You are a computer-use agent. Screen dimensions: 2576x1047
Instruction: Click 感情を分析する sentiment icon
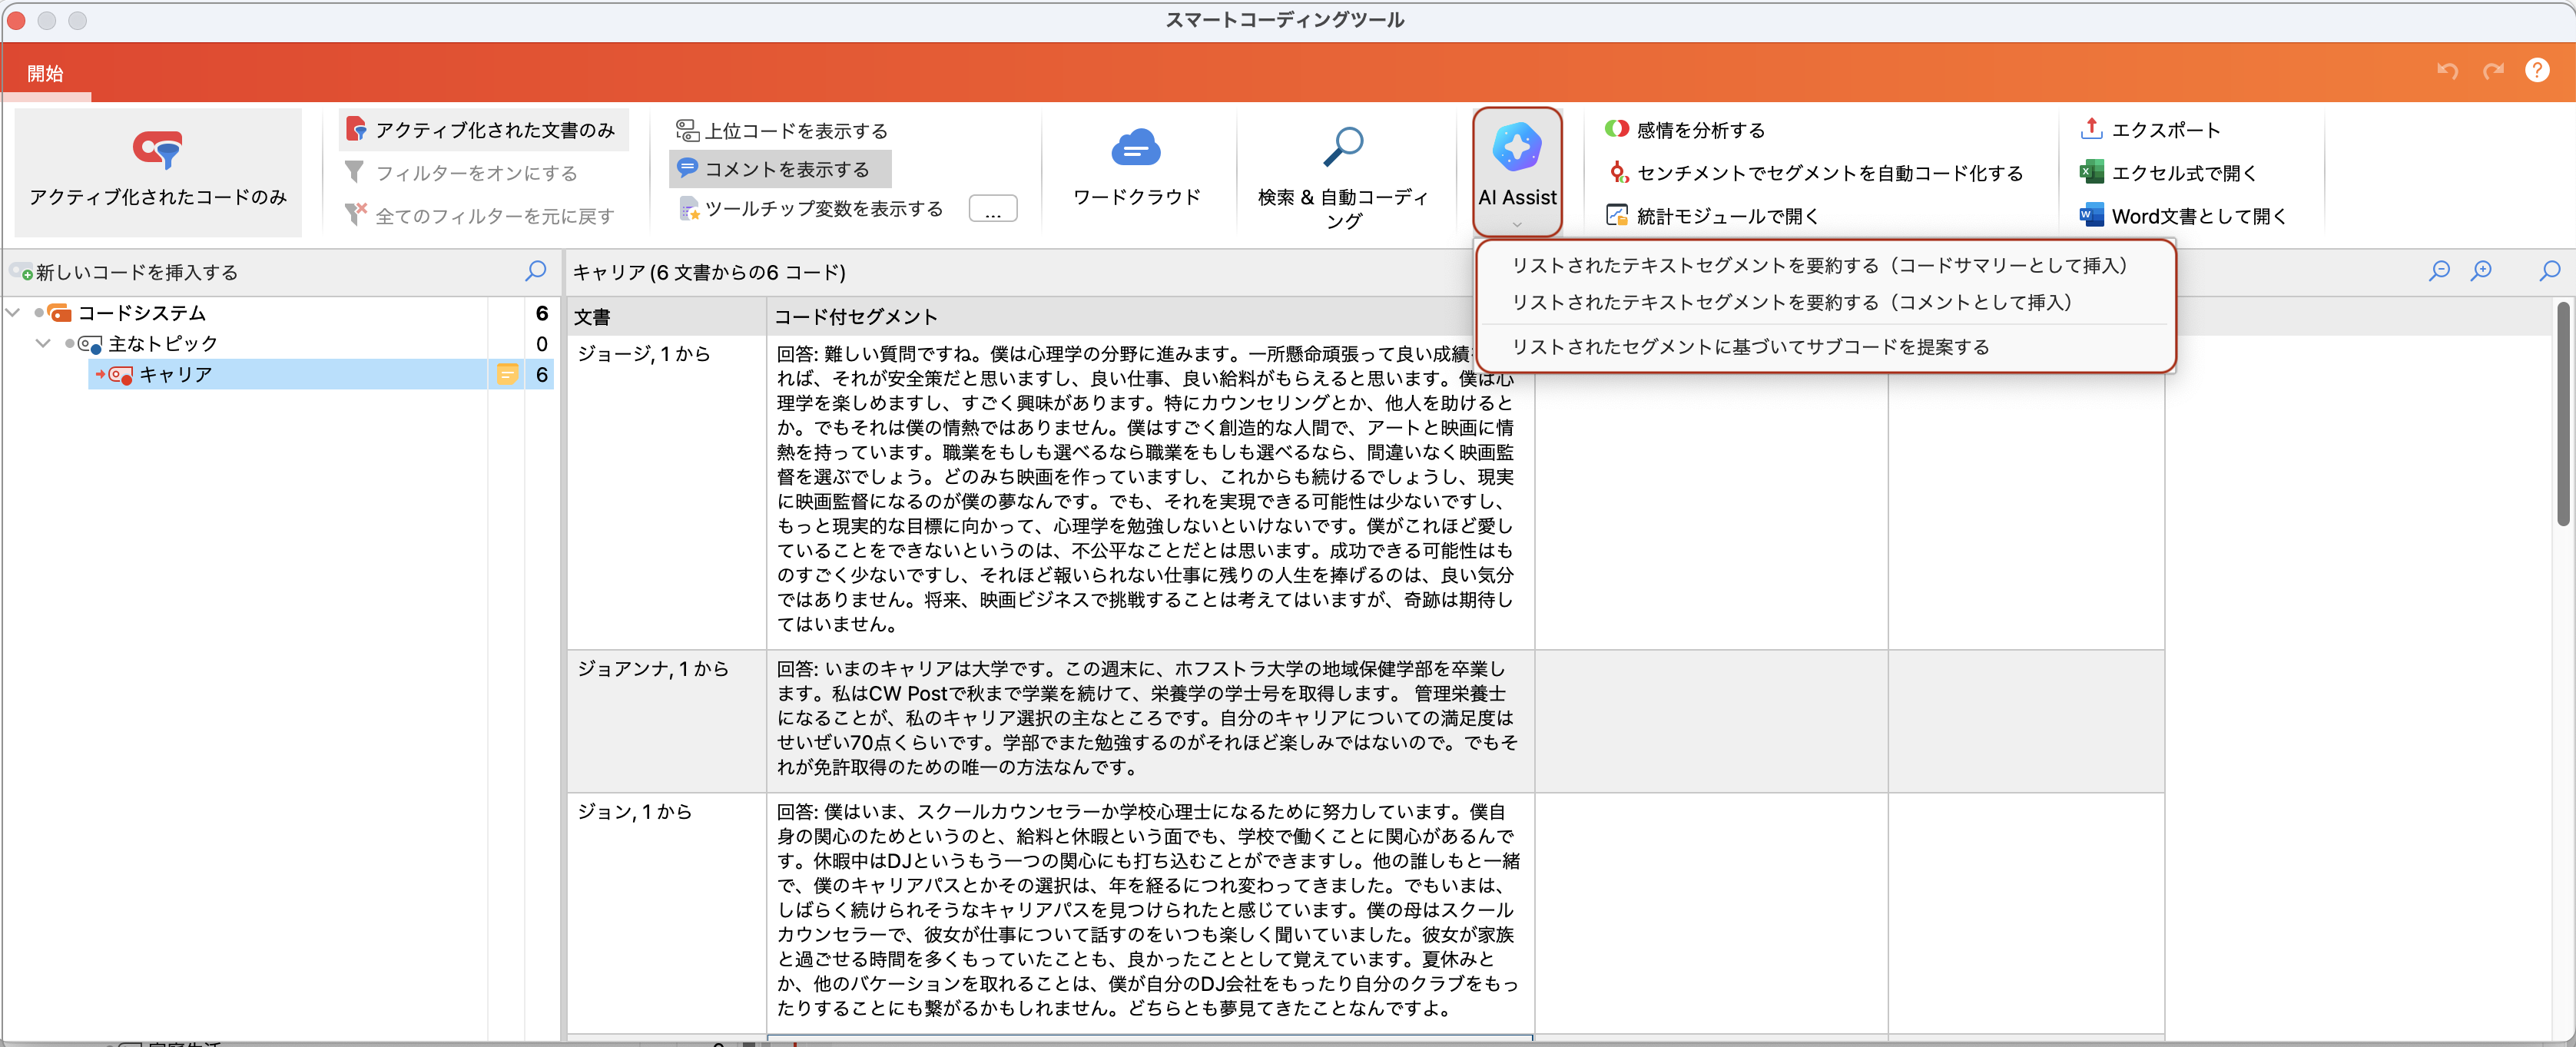click(1616, 130)
